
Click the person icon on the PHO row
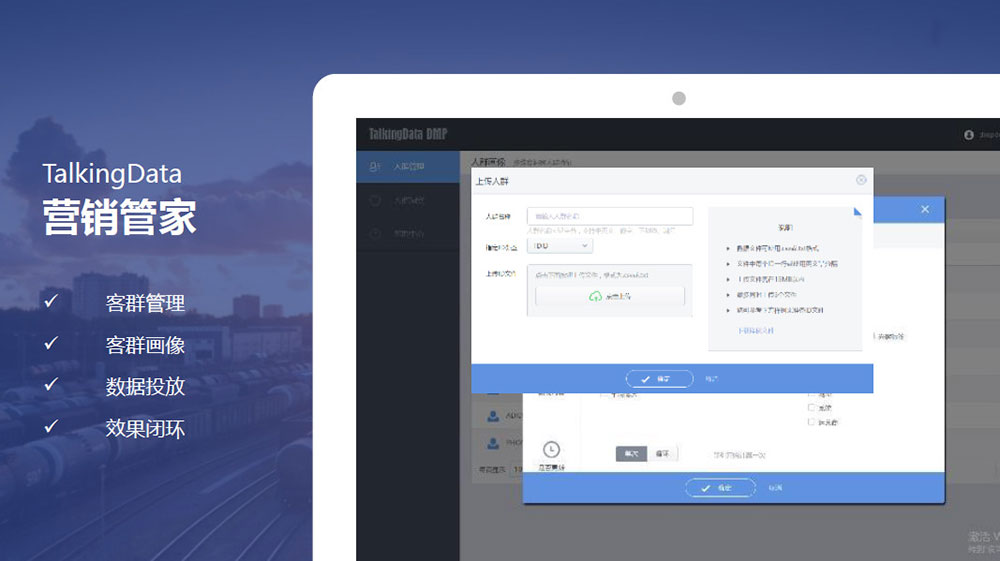493,442
